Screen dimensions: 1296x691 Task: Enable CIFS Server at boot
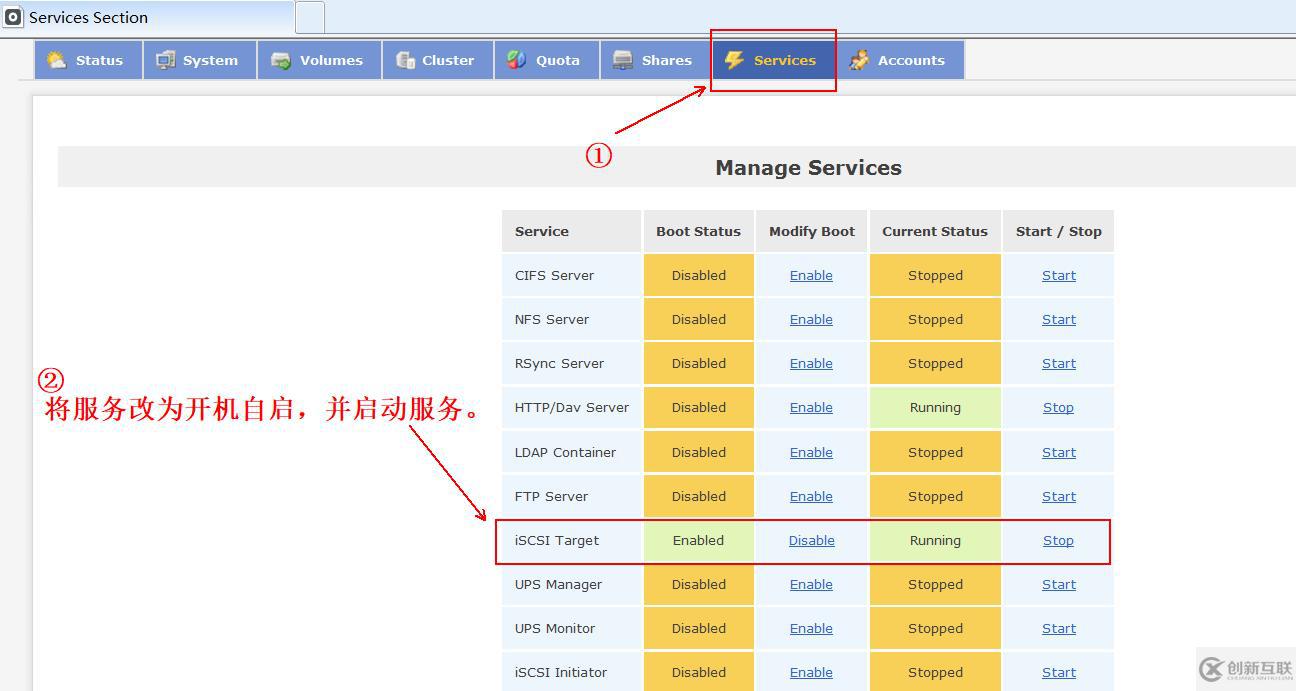811,276
